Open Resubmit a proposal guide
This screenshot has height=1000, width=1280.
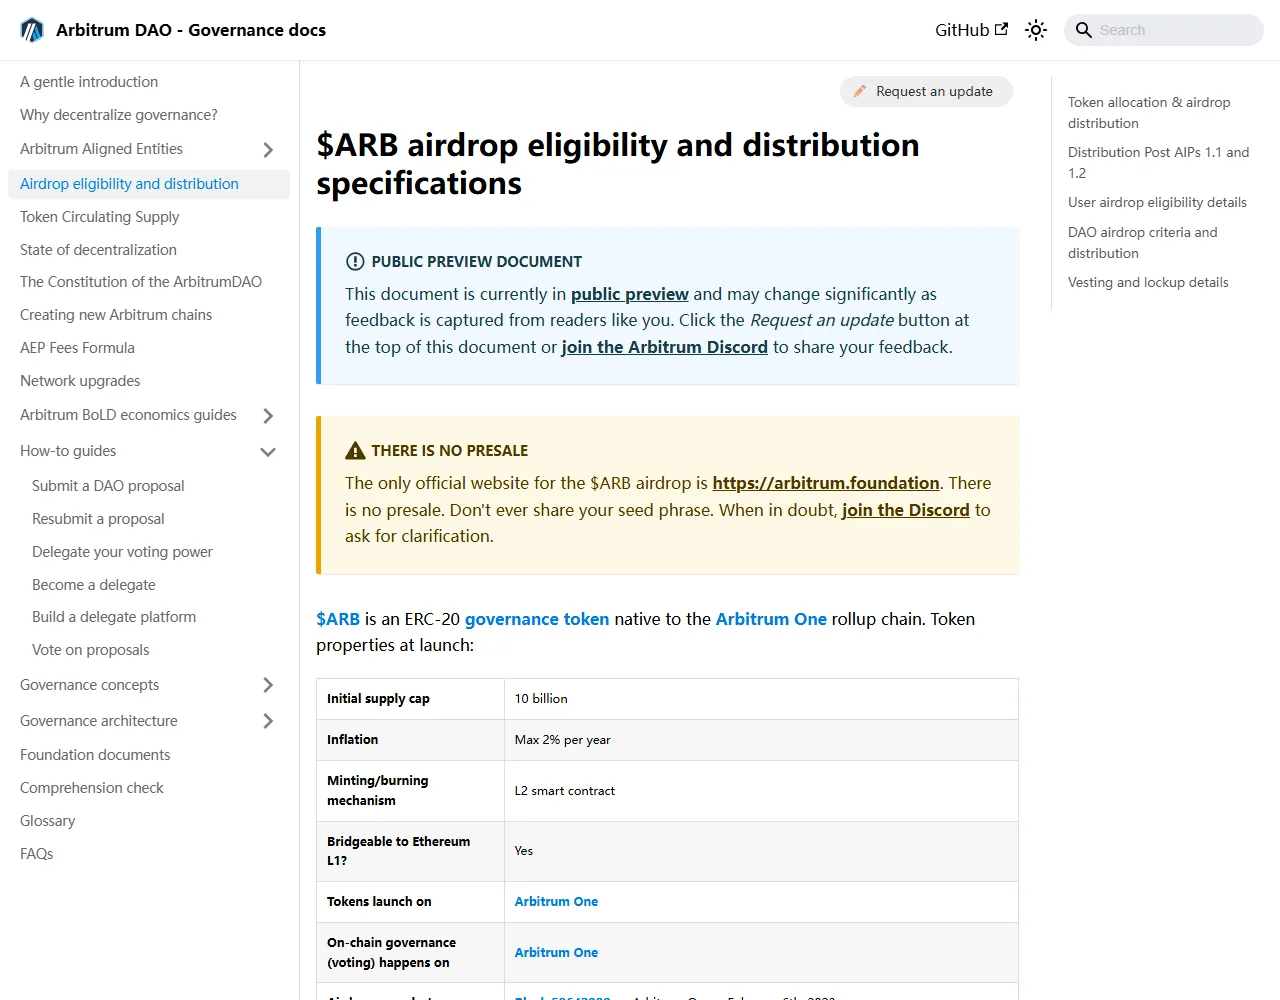[98, 519]
